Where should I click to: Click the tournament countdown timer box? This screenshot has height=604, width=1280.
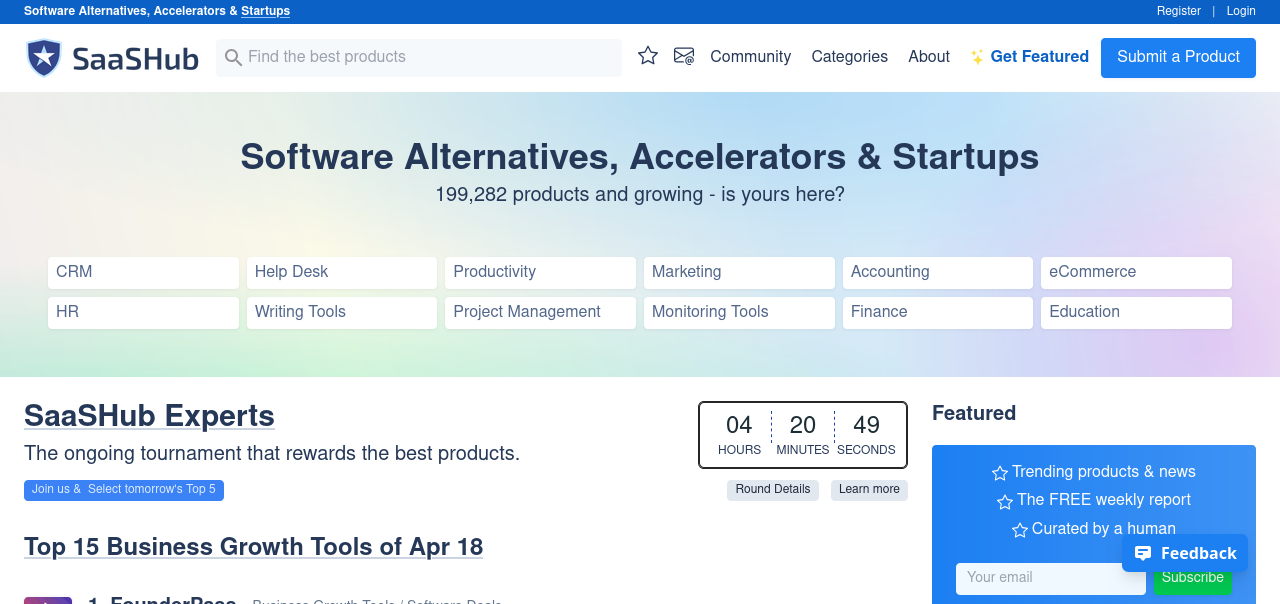pos(803,435)
